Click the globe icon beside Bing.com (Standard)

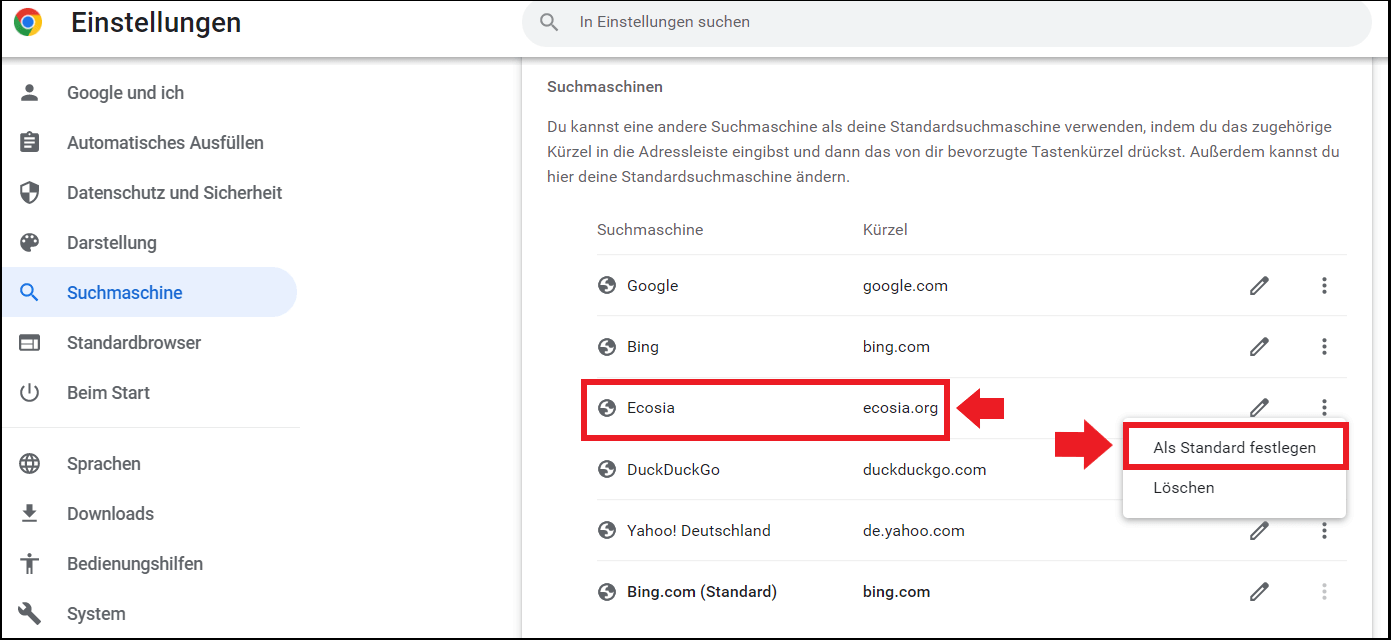click(606, 592)
